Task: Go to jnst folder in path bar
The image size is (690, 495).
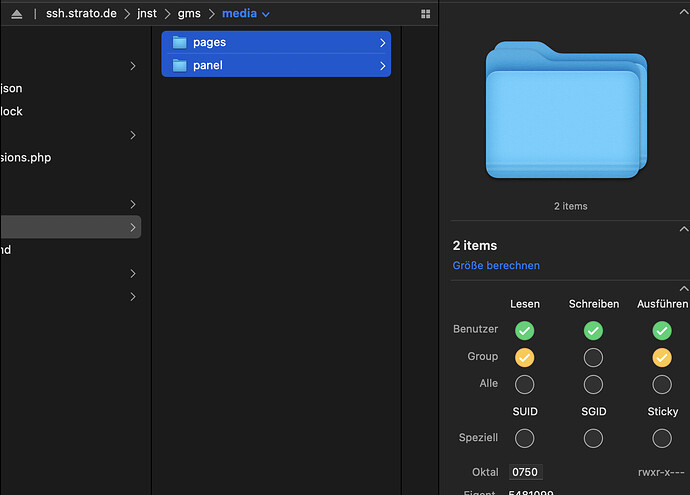Action: pyautogui.click(x=147, y=14)
